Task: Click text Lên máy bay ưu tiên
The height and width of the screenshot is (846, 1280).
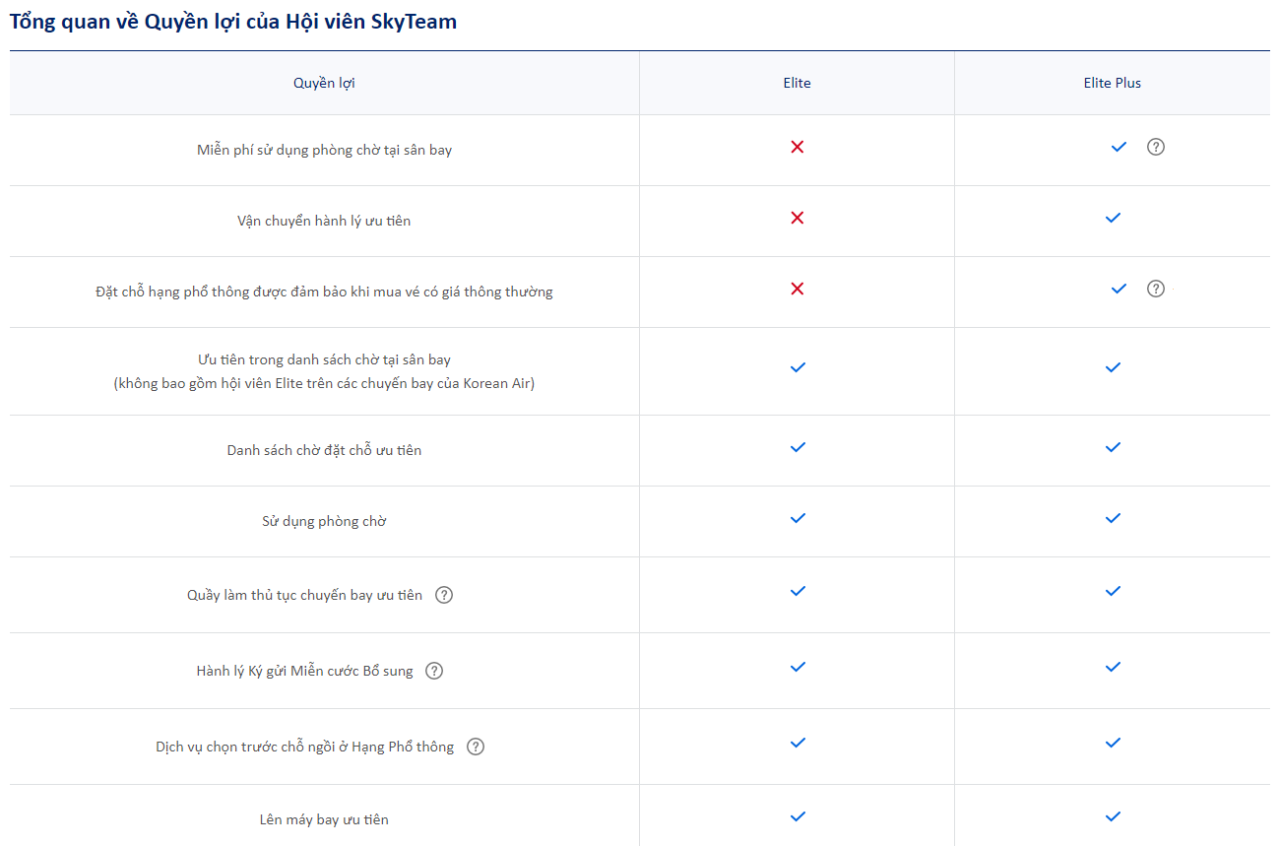Action: 324,820
